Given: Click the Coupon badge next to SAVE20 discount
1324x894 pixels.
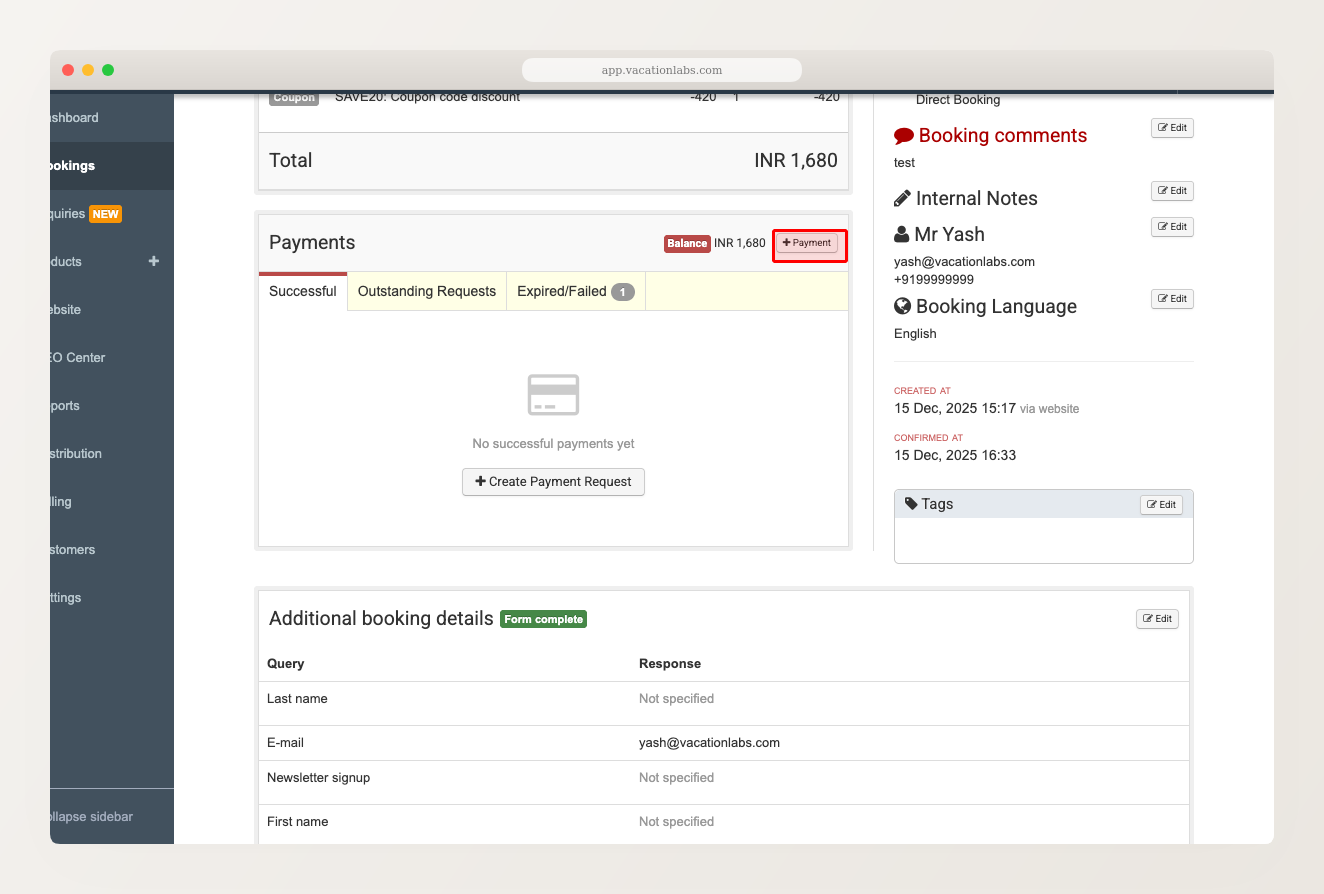Looking at the screenshot, I should 293,97.
